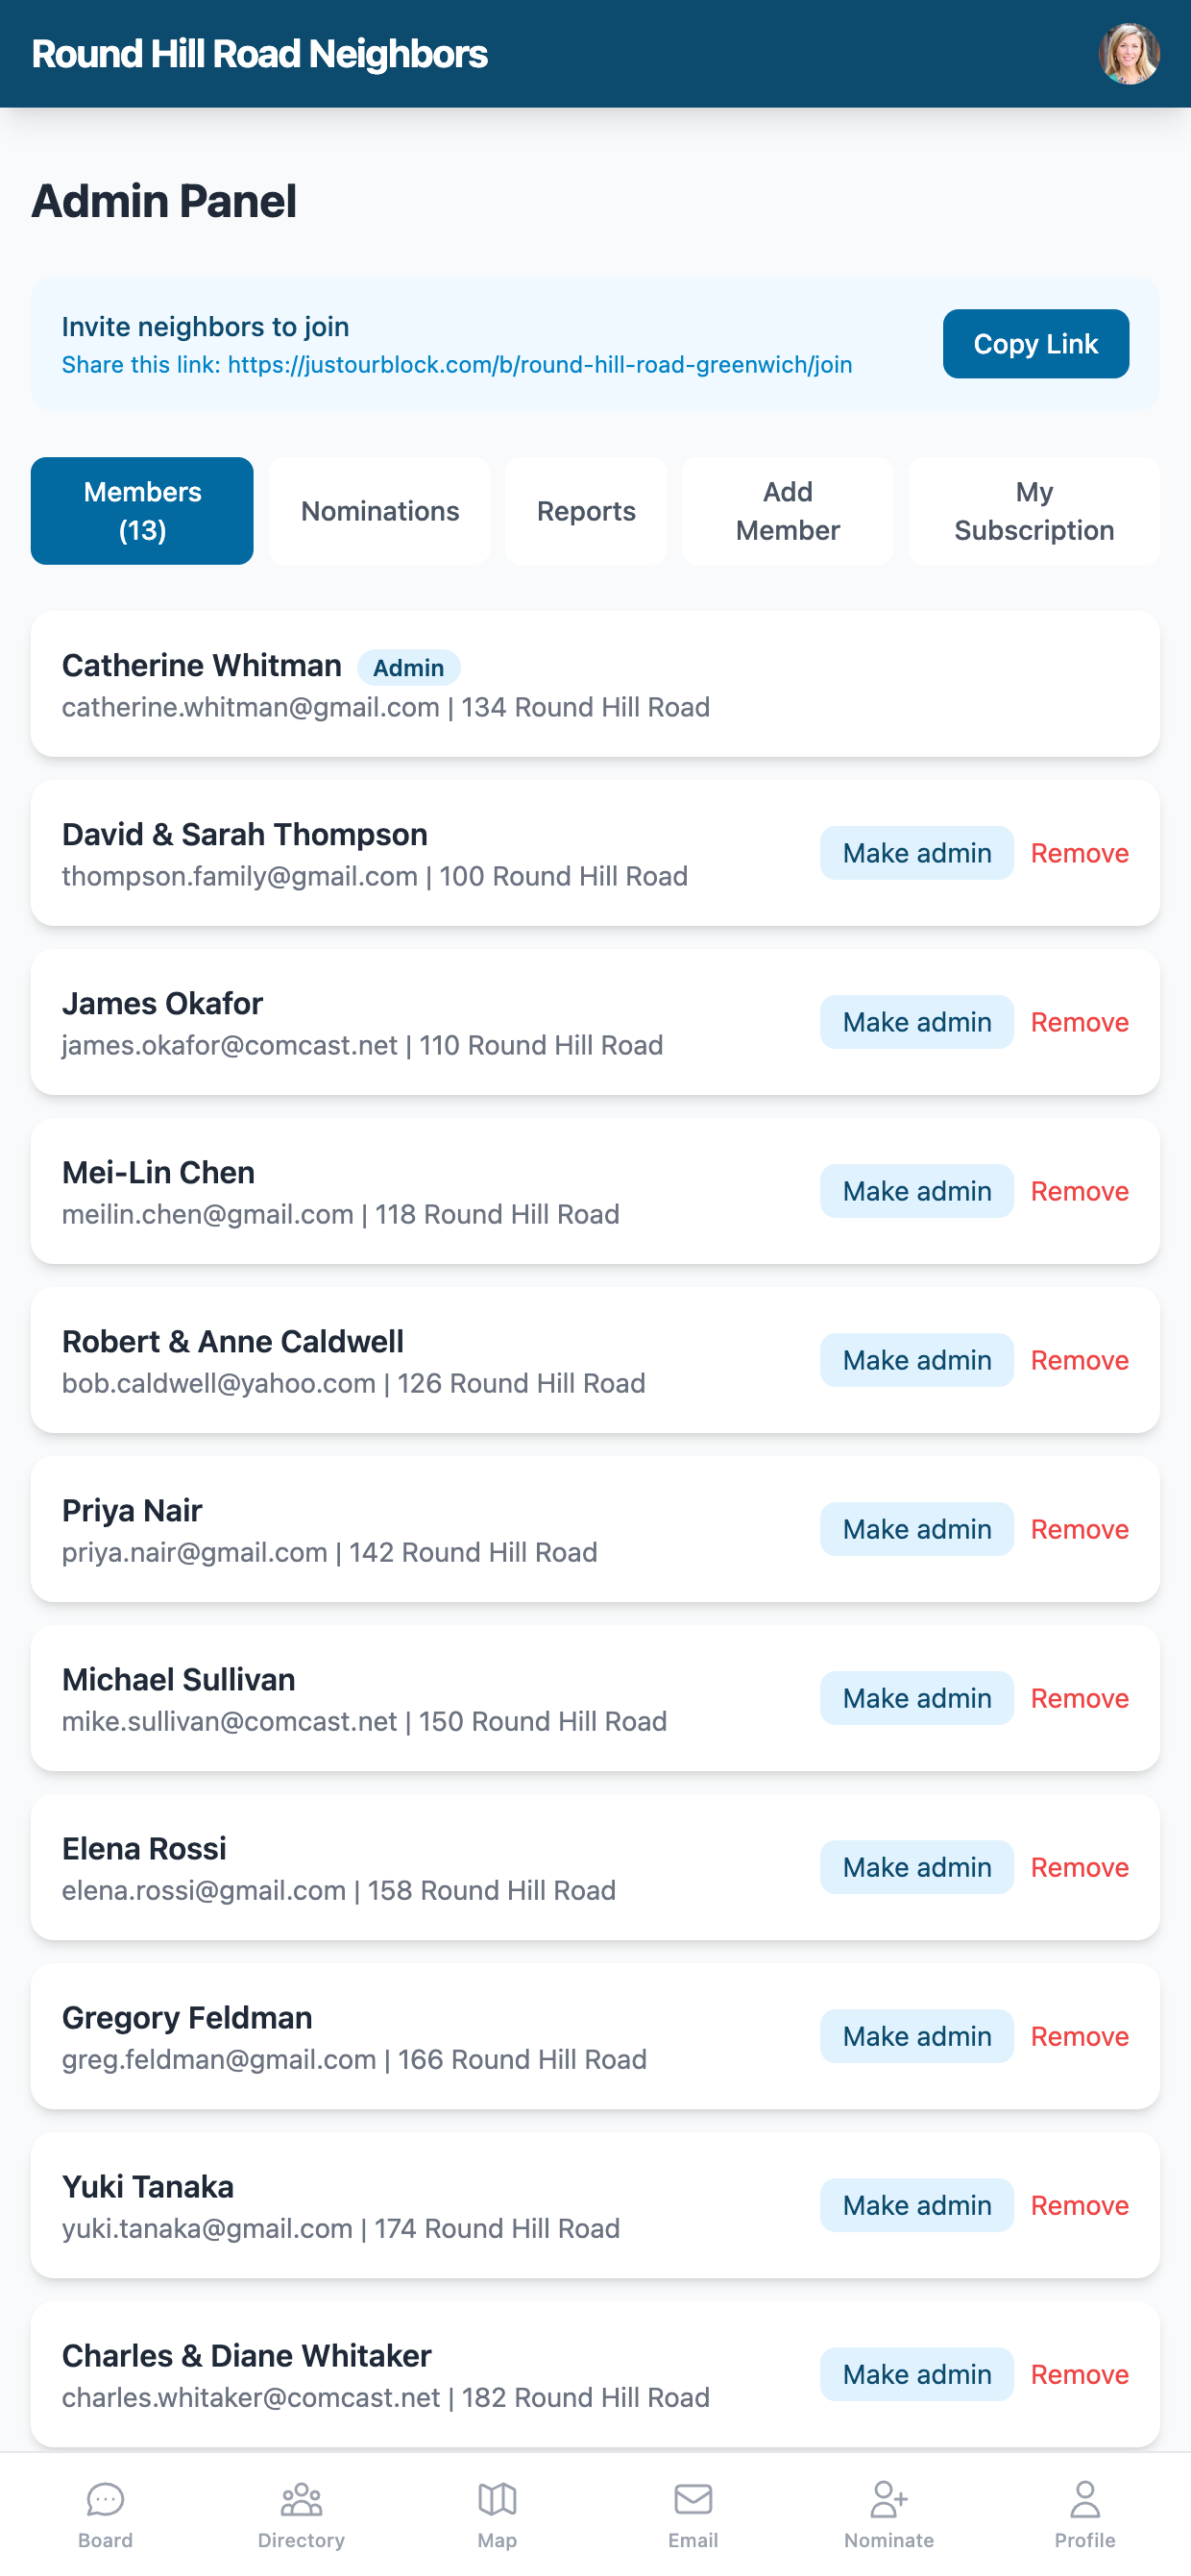Click the user avatar photo in header

(1129, 54)
